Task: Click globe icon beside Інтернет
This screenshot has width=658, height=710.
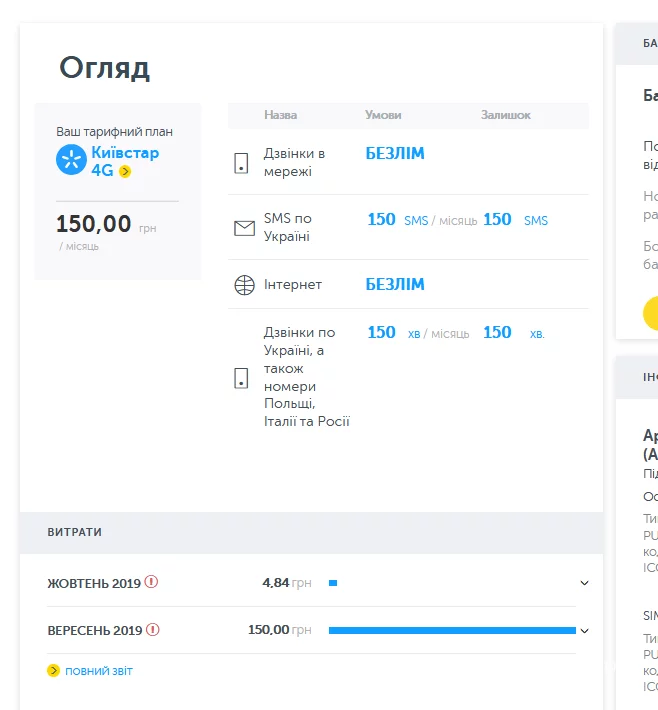Action: [x=244, y=285]
